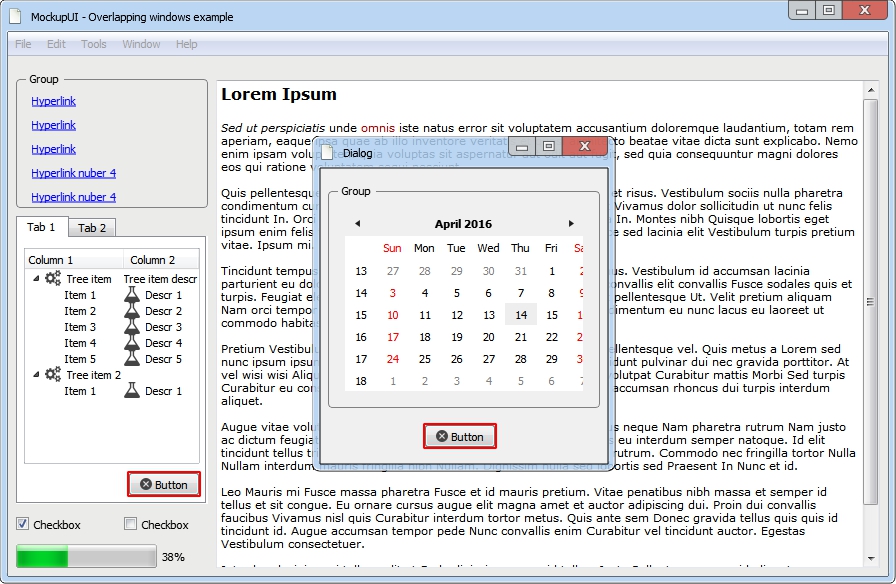Select Tab 1

pos(42,227)
